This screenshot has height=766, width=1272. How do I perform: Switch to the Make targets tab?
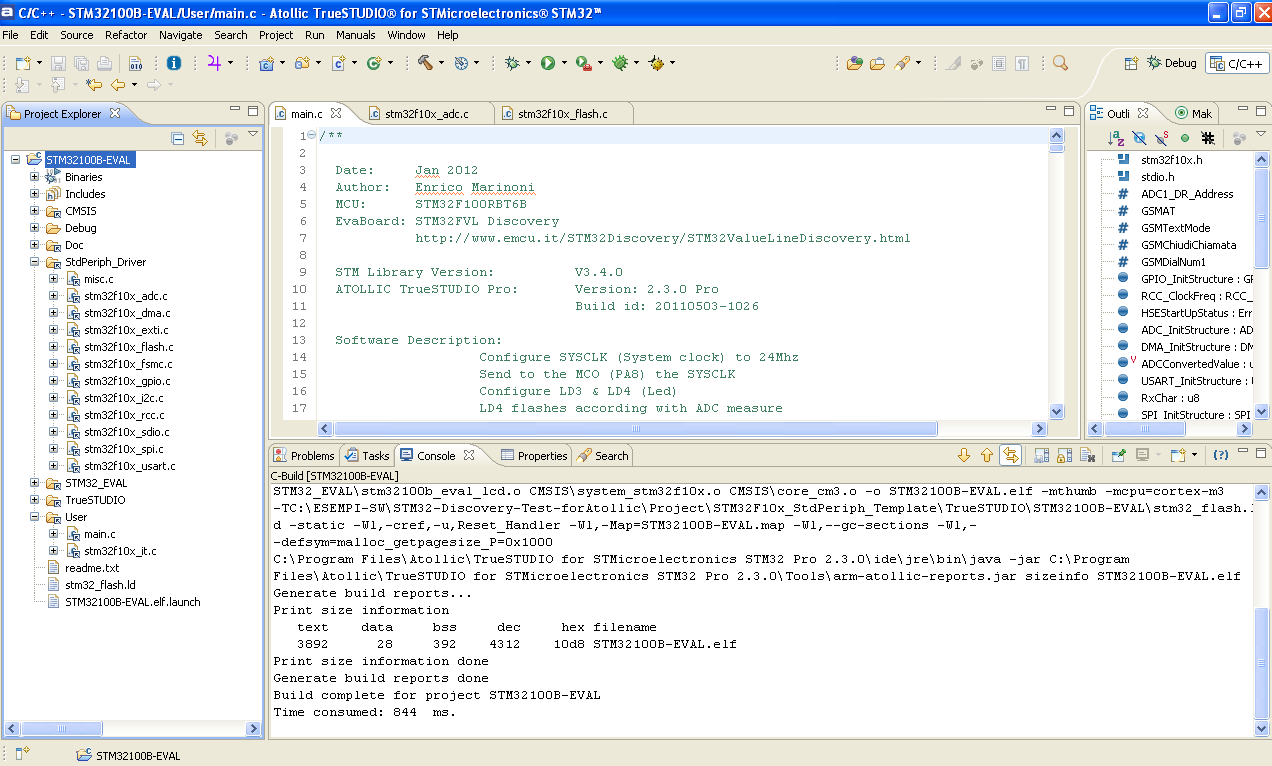pyautogui.click(x=1194, y=113)
